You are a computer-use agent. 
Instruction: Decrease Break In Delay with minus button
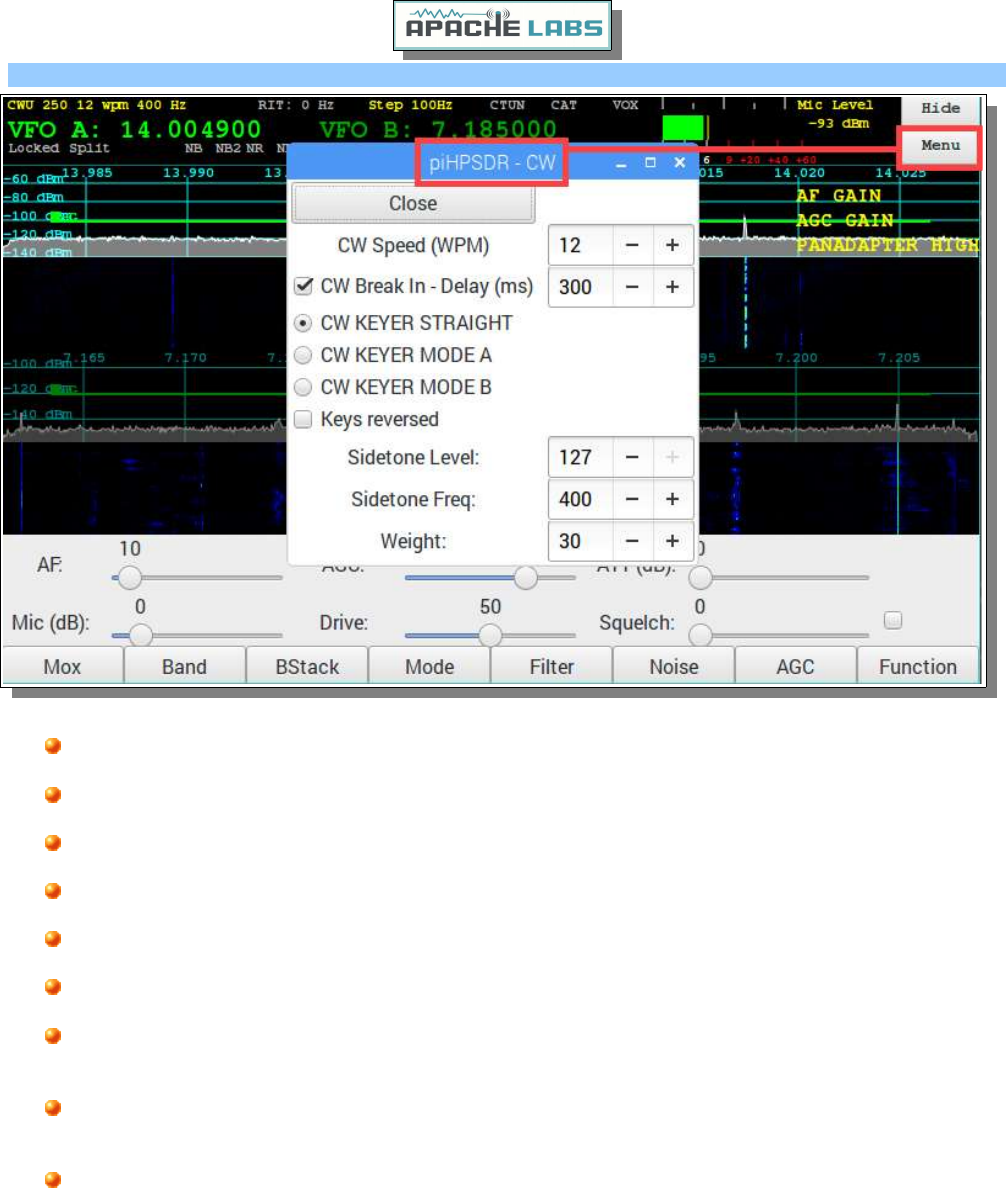click(632, 287)
